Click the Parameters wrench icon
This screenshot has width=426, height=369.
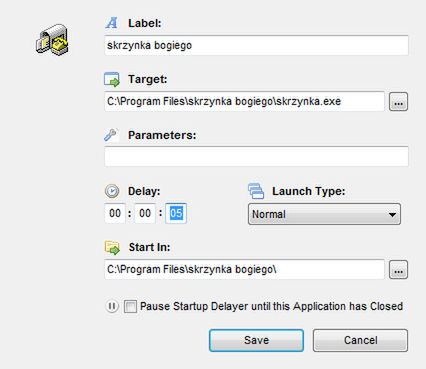pos(110,135)
